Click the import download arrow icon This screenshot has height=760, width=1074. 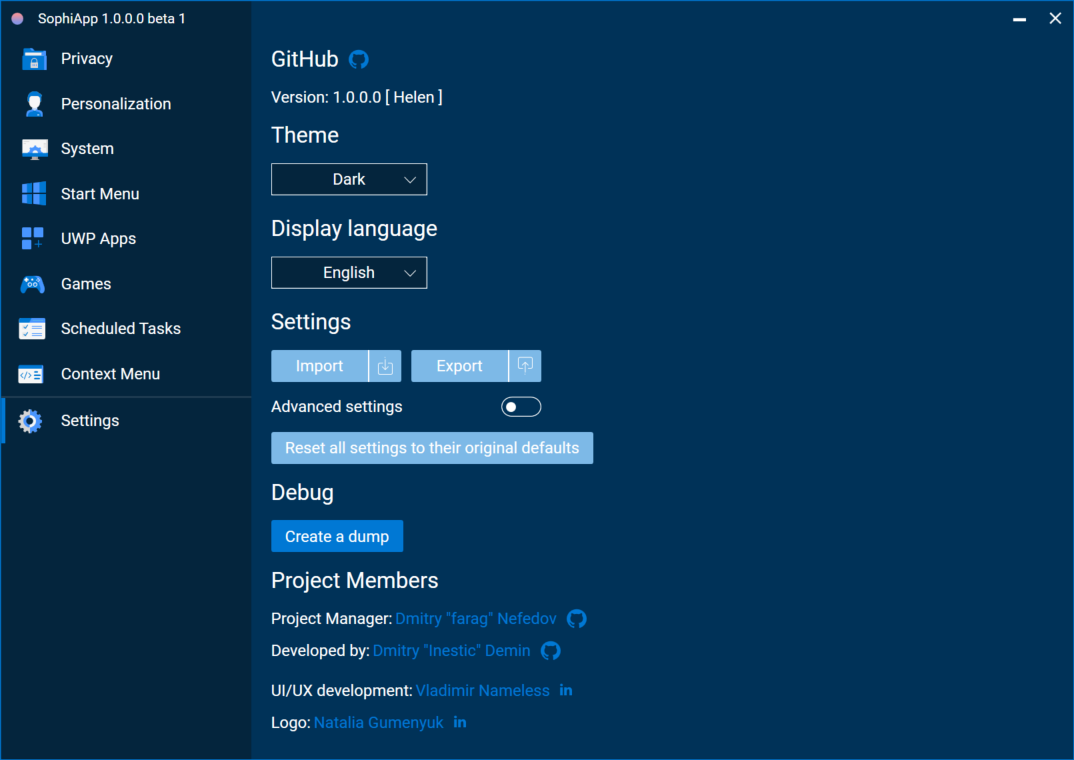click(385, 366)
